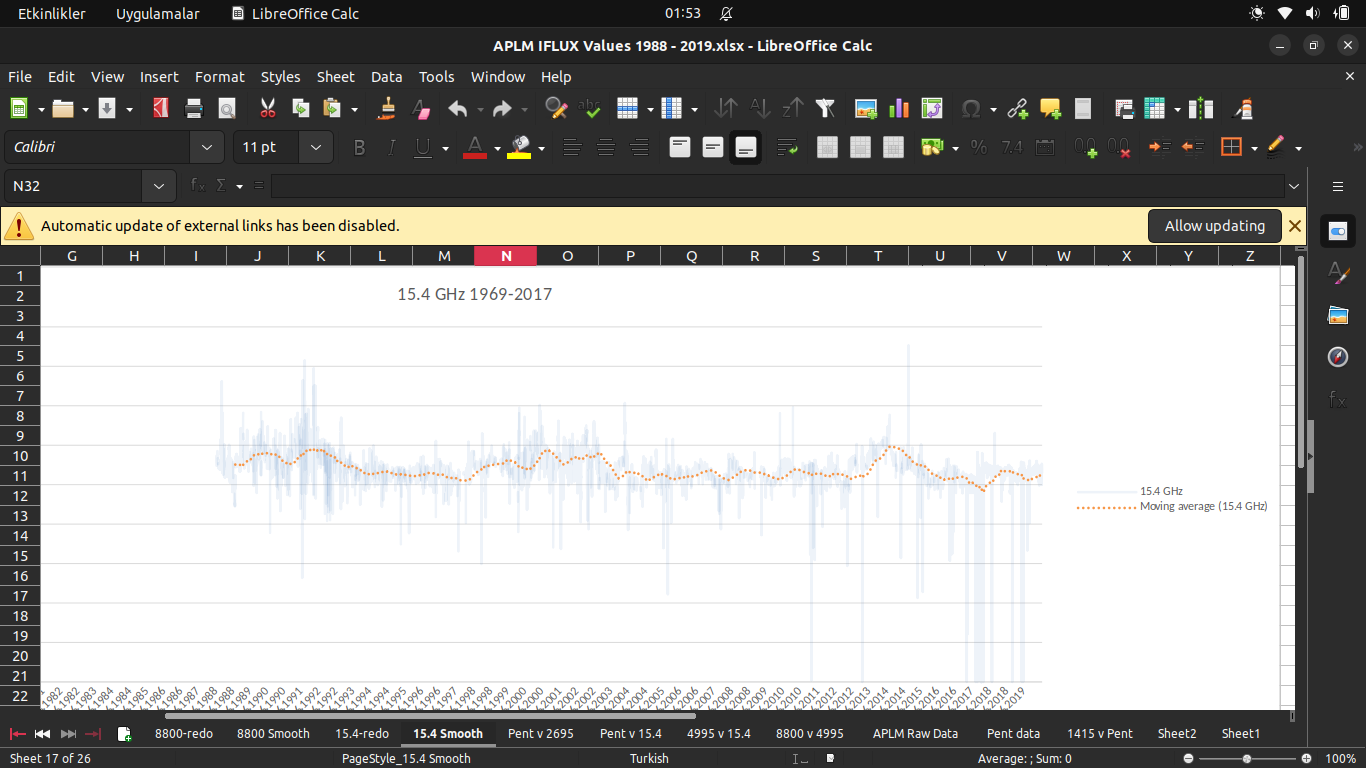Image resolution: width=1366 pixels, height=768 pixels.
Task: Click the Cut scissors icon
Action: pyautogui.click(x=267, y=109)
